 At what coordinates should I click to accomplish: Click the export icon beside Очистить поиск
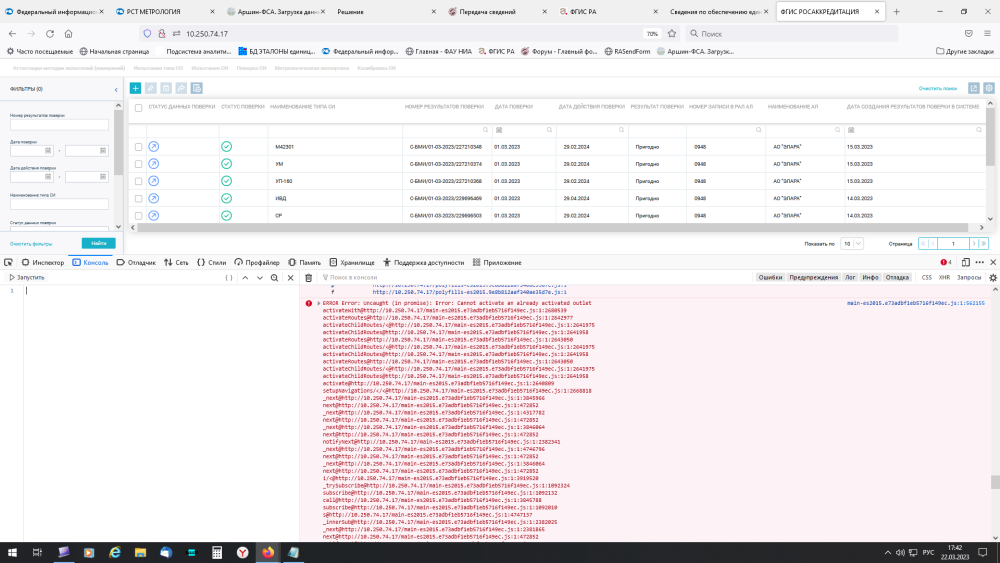pyautogui.click(x=973, y=88)
